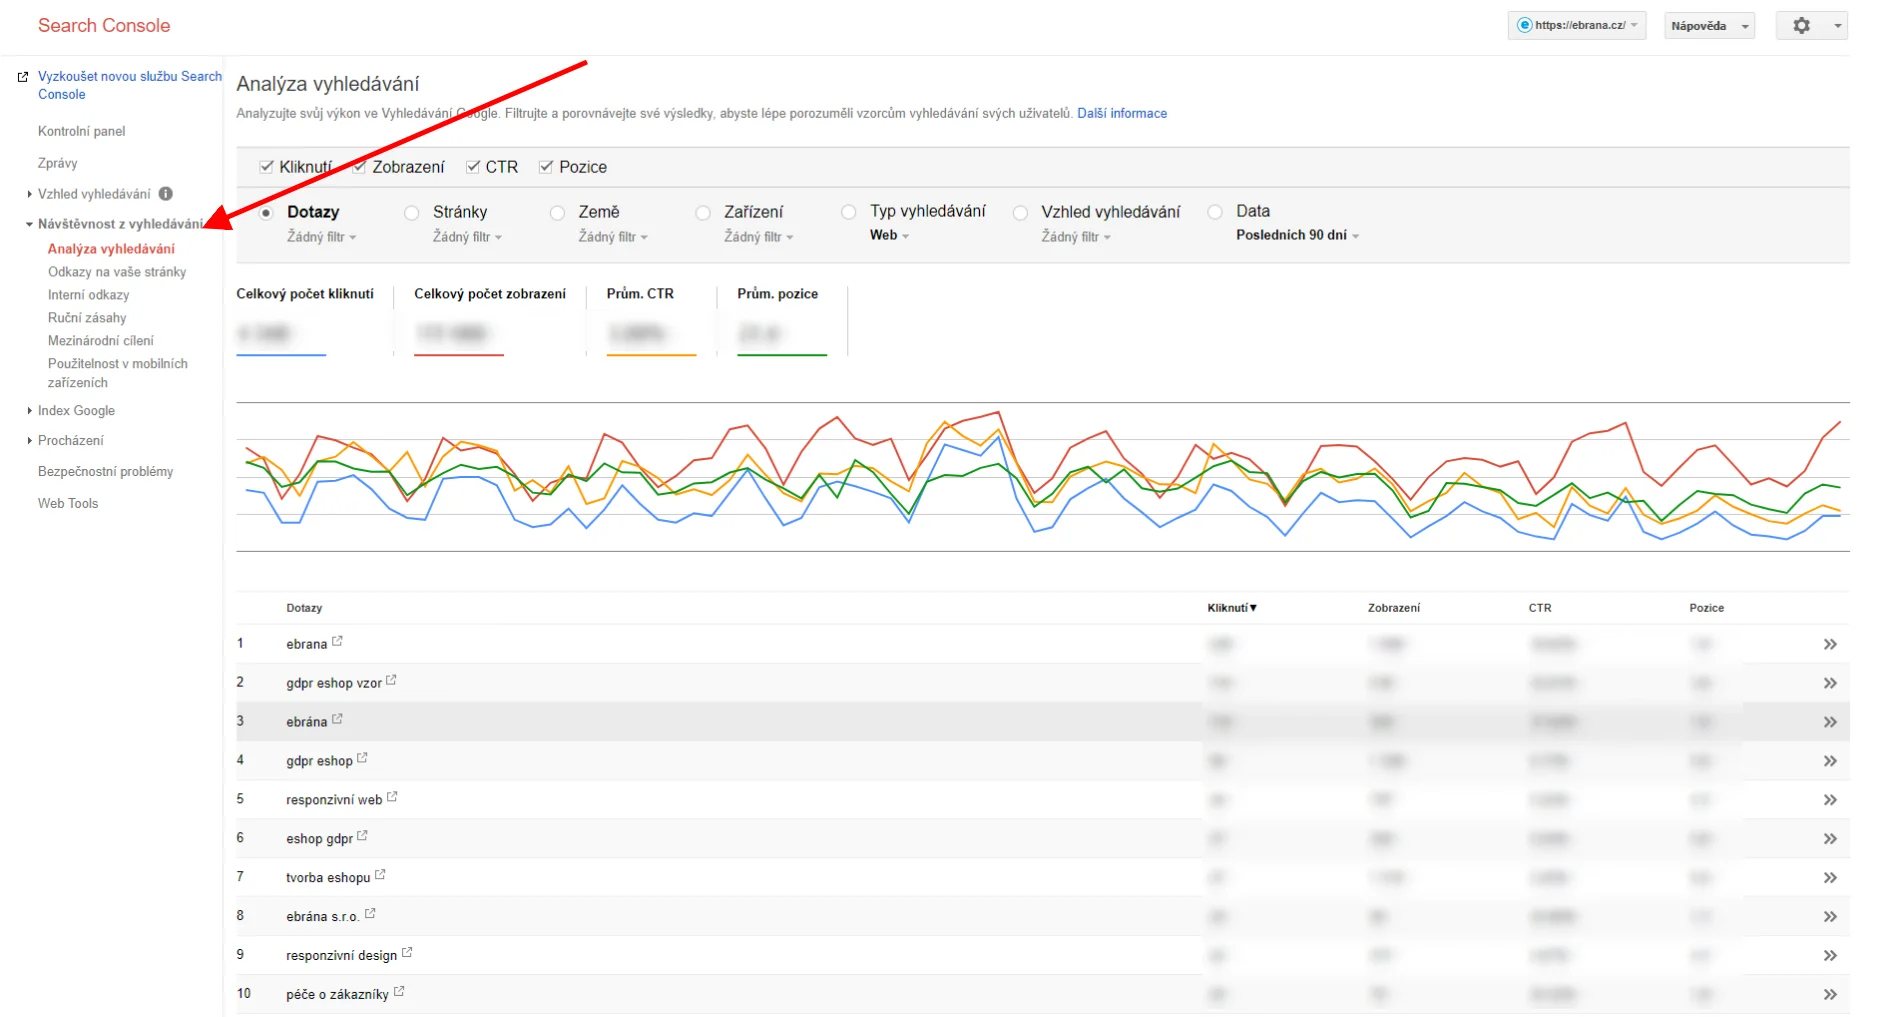Sort table by Zobrazení column header
This screenshot has width=1892, height=1017.
pyautogui.click(x=1394, y=608)
